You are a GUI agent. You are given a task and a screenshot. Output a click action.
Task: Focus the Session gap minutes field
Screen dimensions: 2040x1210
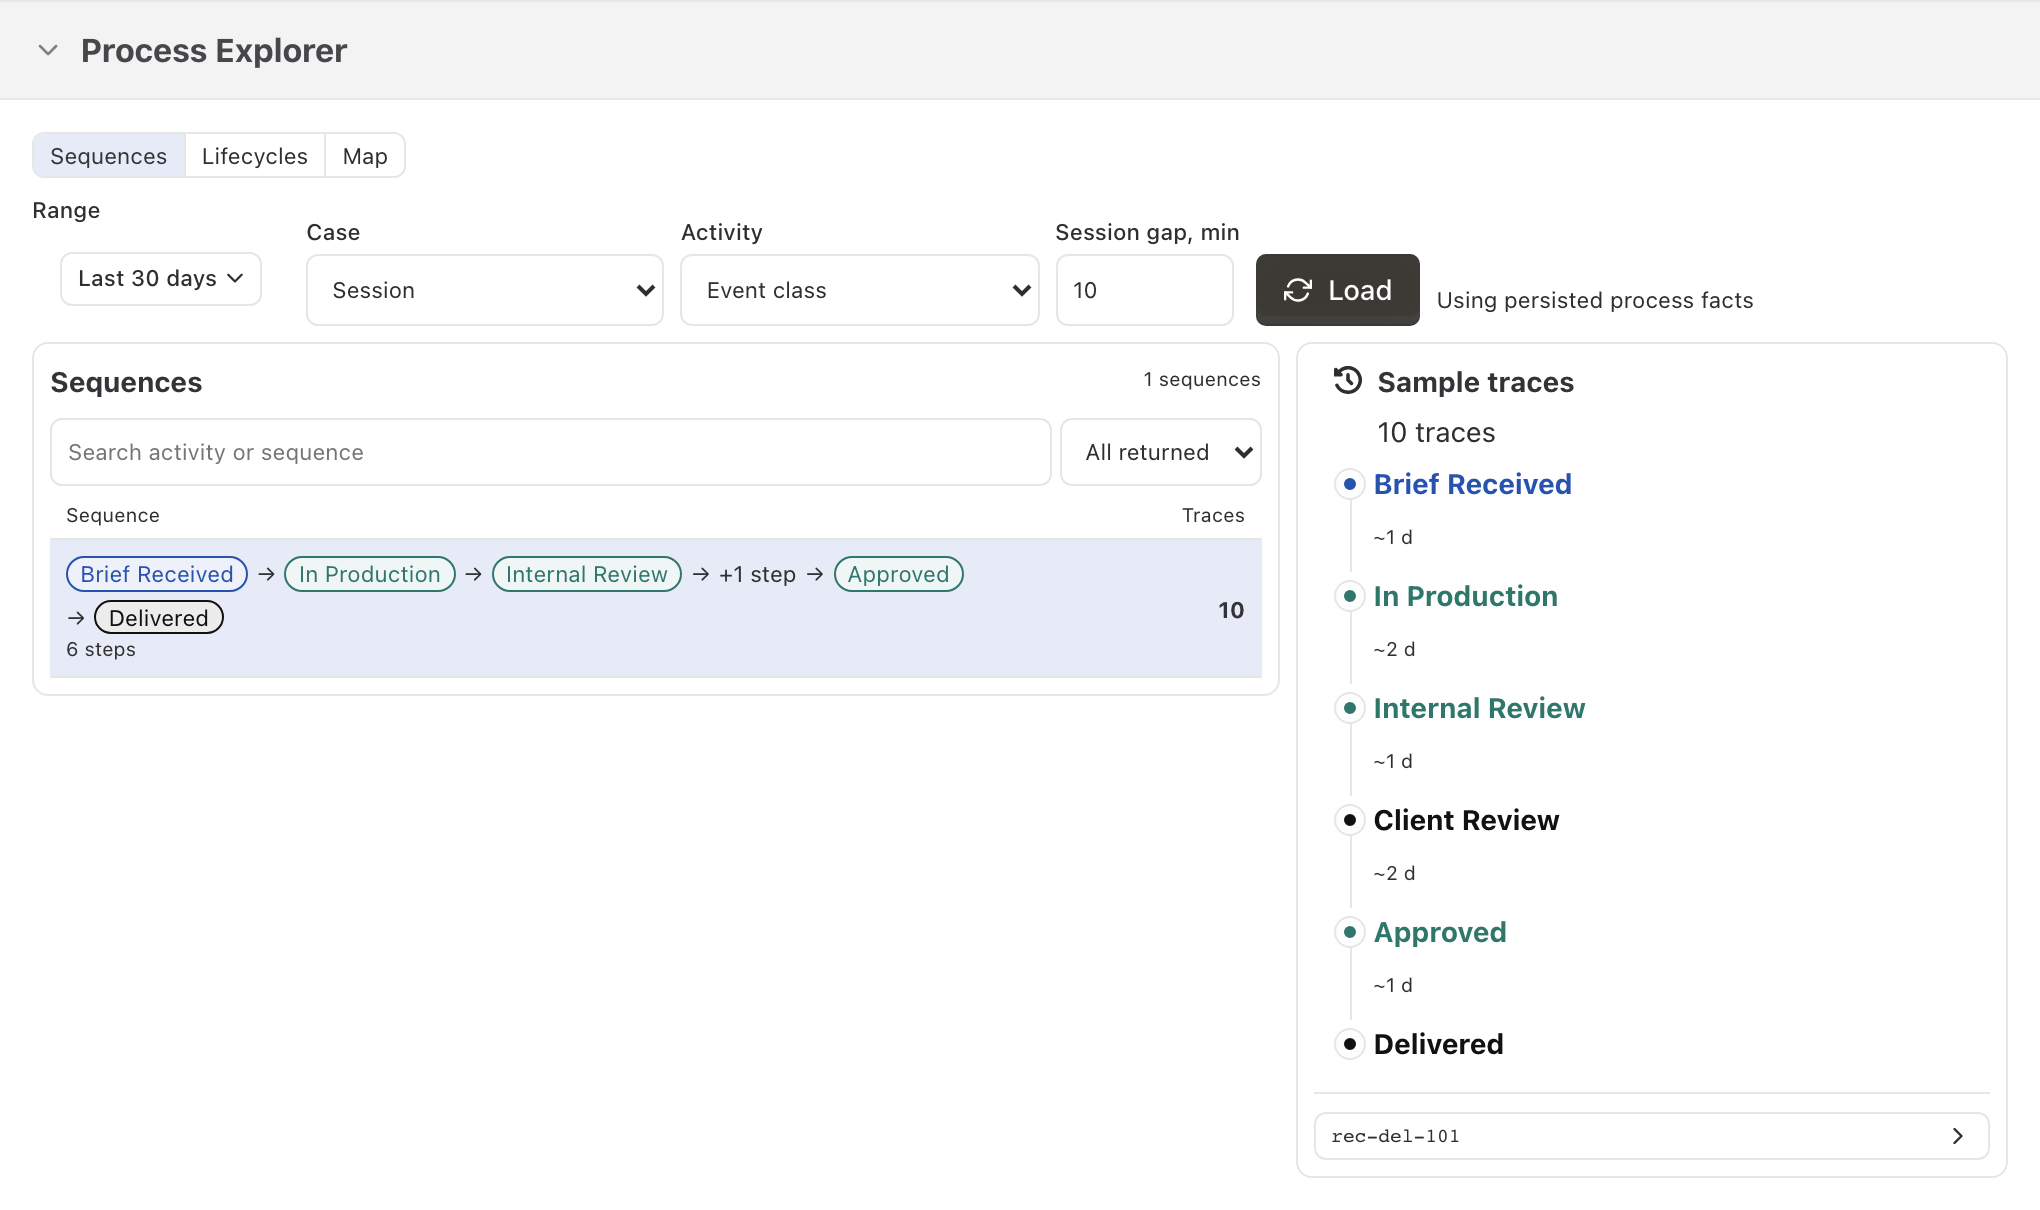point(1144,290)
